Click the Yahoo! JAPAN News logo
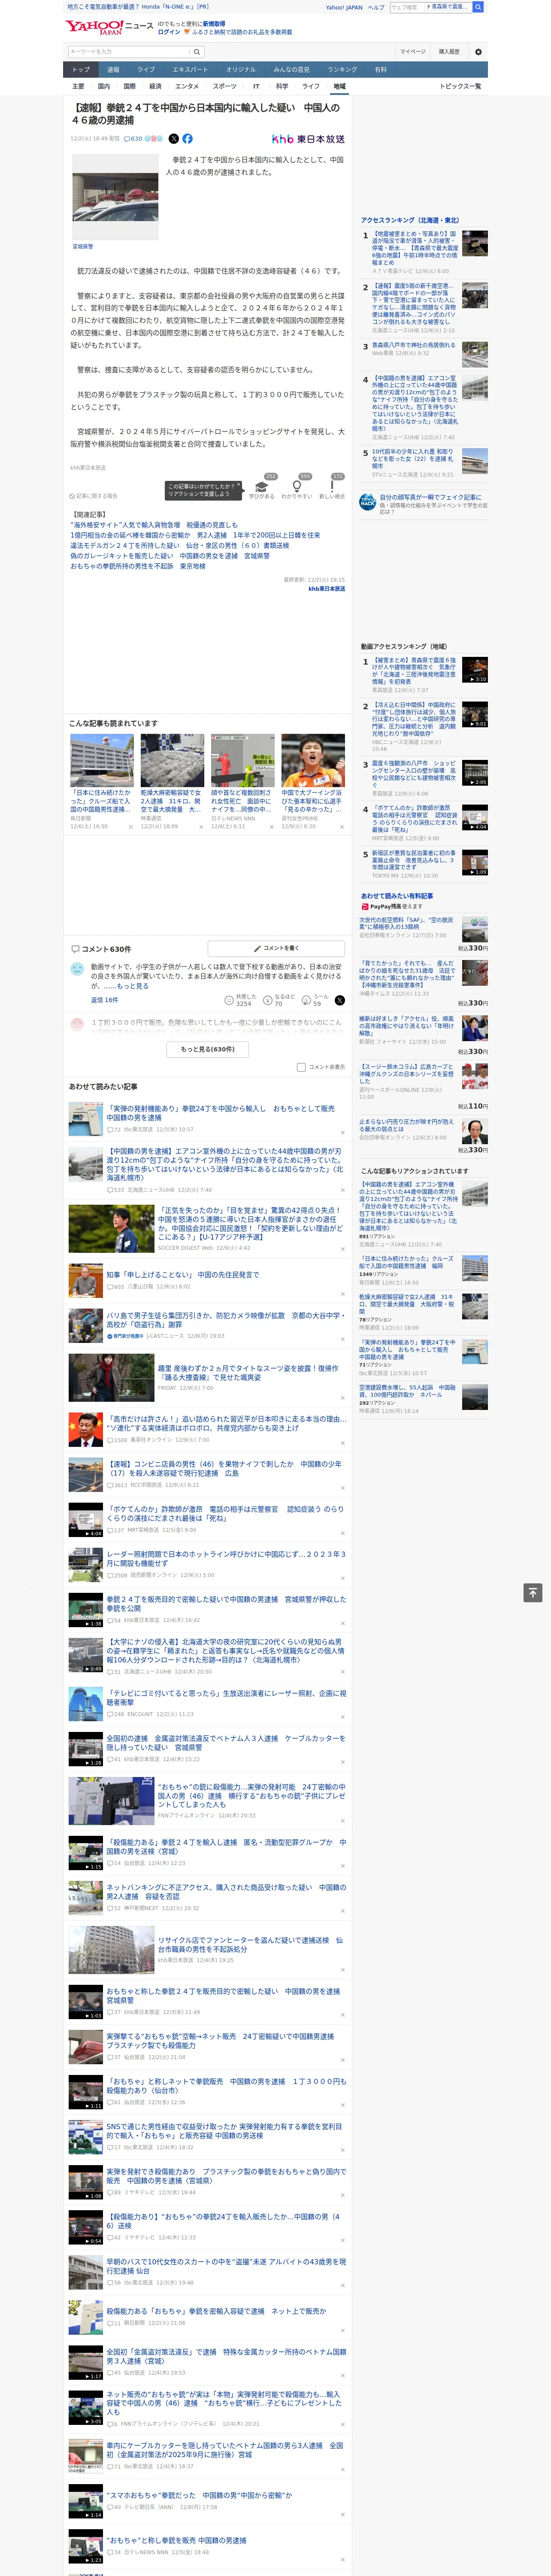551x2576 pixels. point(109,27)
